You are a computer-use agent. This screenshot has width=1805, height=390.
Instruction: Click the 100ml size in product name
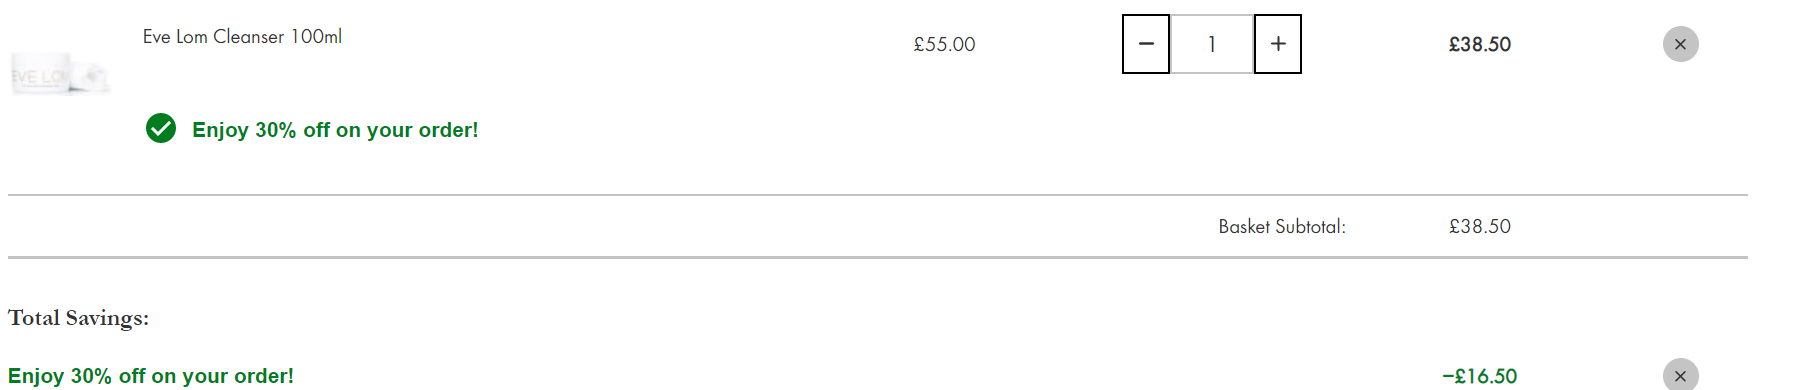[x=316, y=37]
